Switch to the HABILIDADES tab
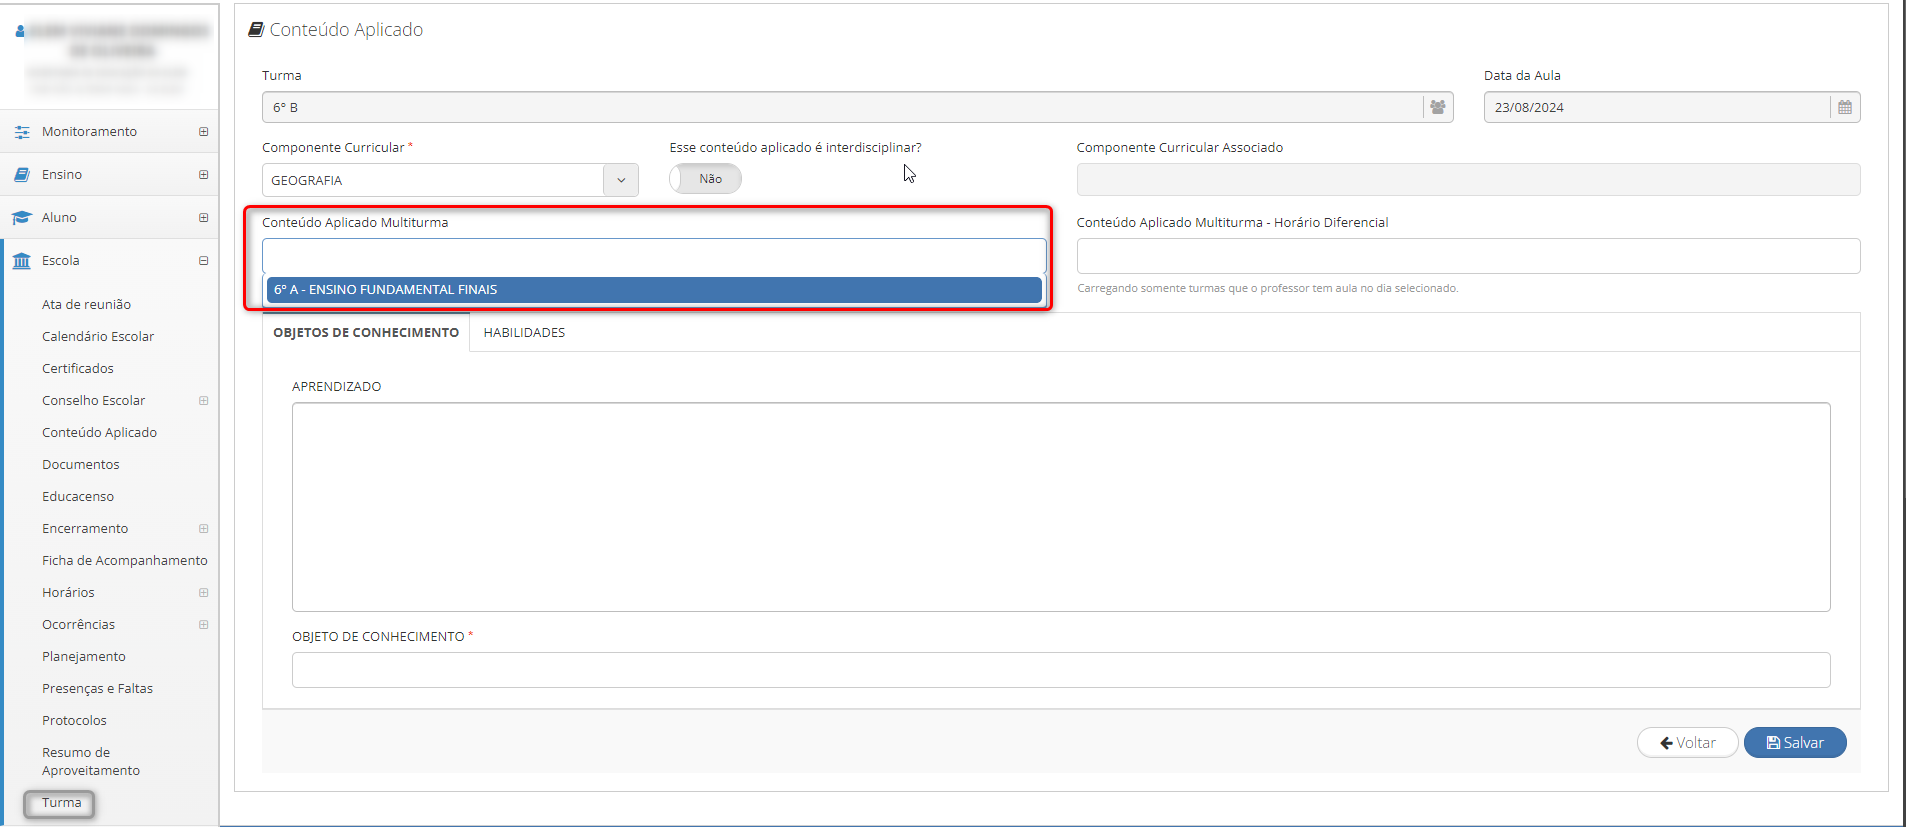Screen dimensions: 1906x827 coord(524,333)
